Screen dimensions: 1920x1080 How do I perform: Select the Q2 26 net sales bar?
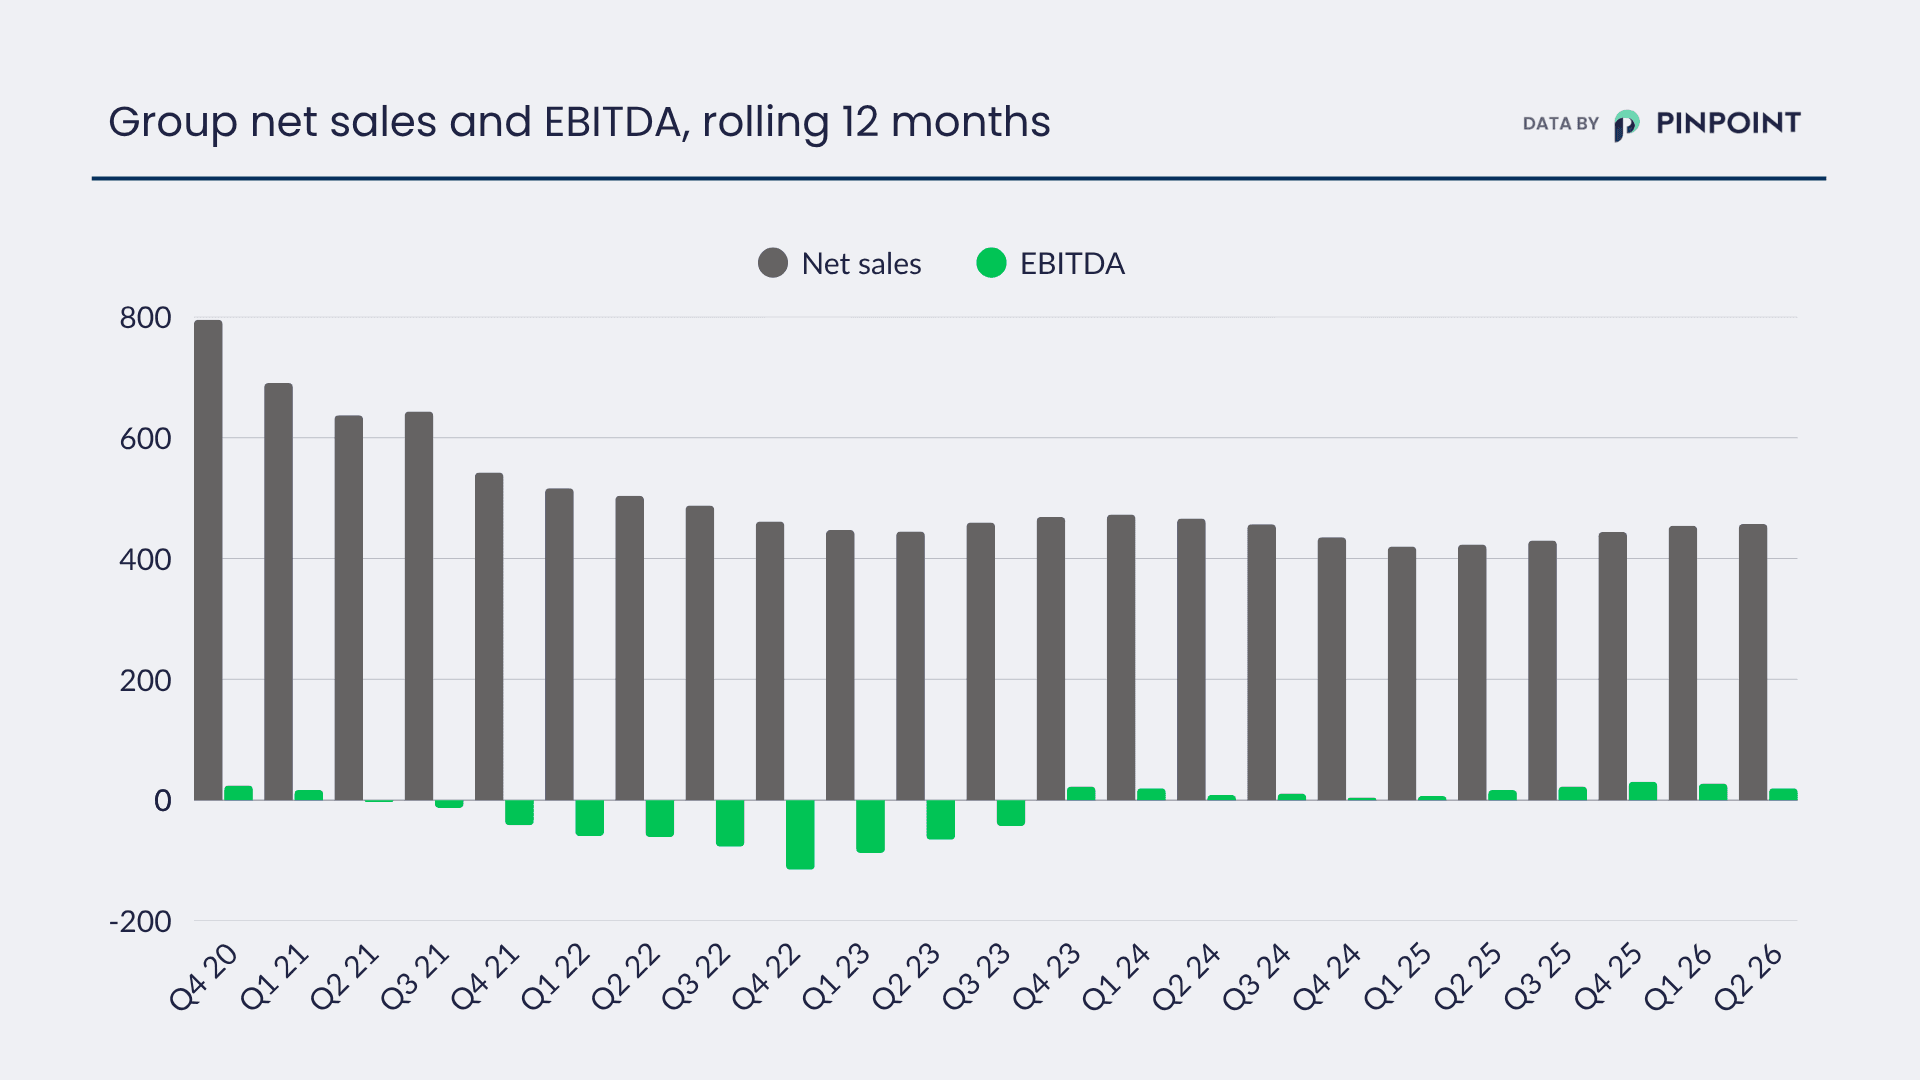coord(1753,662)
